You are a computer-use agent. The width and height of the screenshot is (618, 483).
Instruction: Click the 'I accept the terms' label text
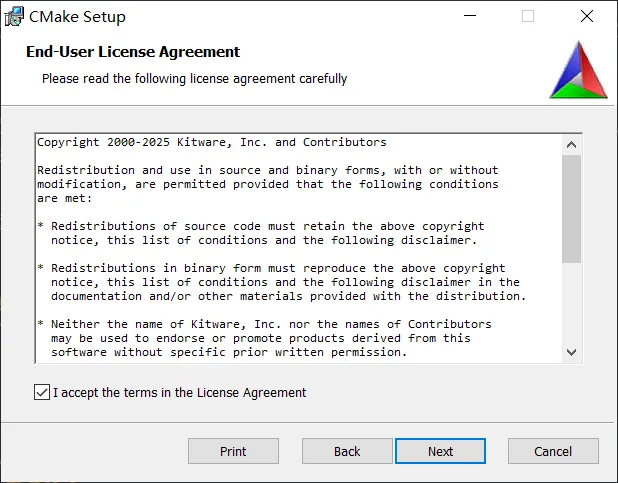pyautogui.click(x=179, y=393)
